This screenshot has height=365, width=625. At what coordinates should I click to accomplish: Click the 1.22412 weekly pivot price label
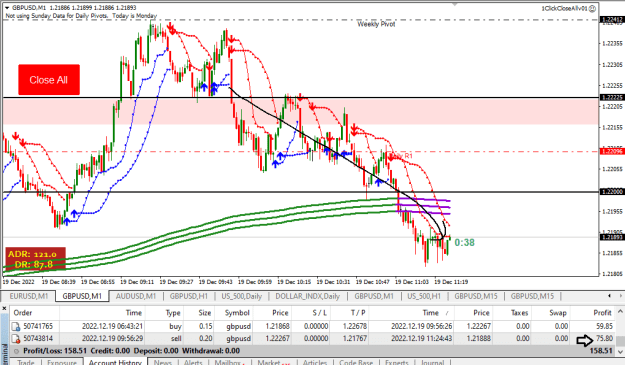pyautogui.click(x=612, y=19)
